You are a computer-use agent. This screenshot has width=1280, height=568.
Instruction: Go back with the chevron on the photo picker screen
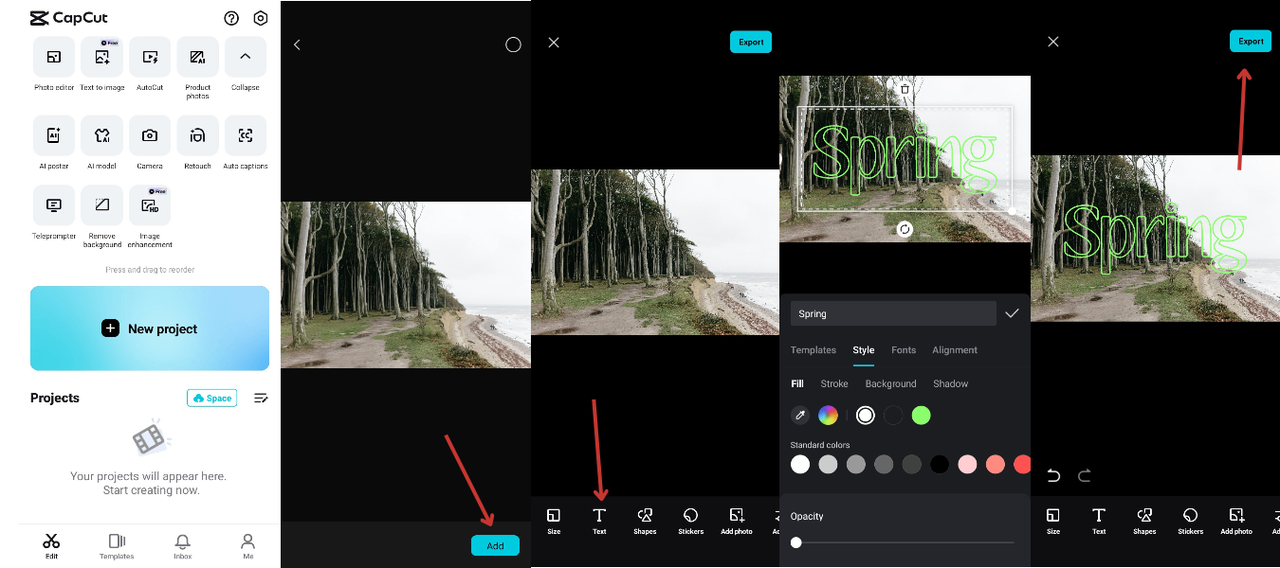point(297,45)
